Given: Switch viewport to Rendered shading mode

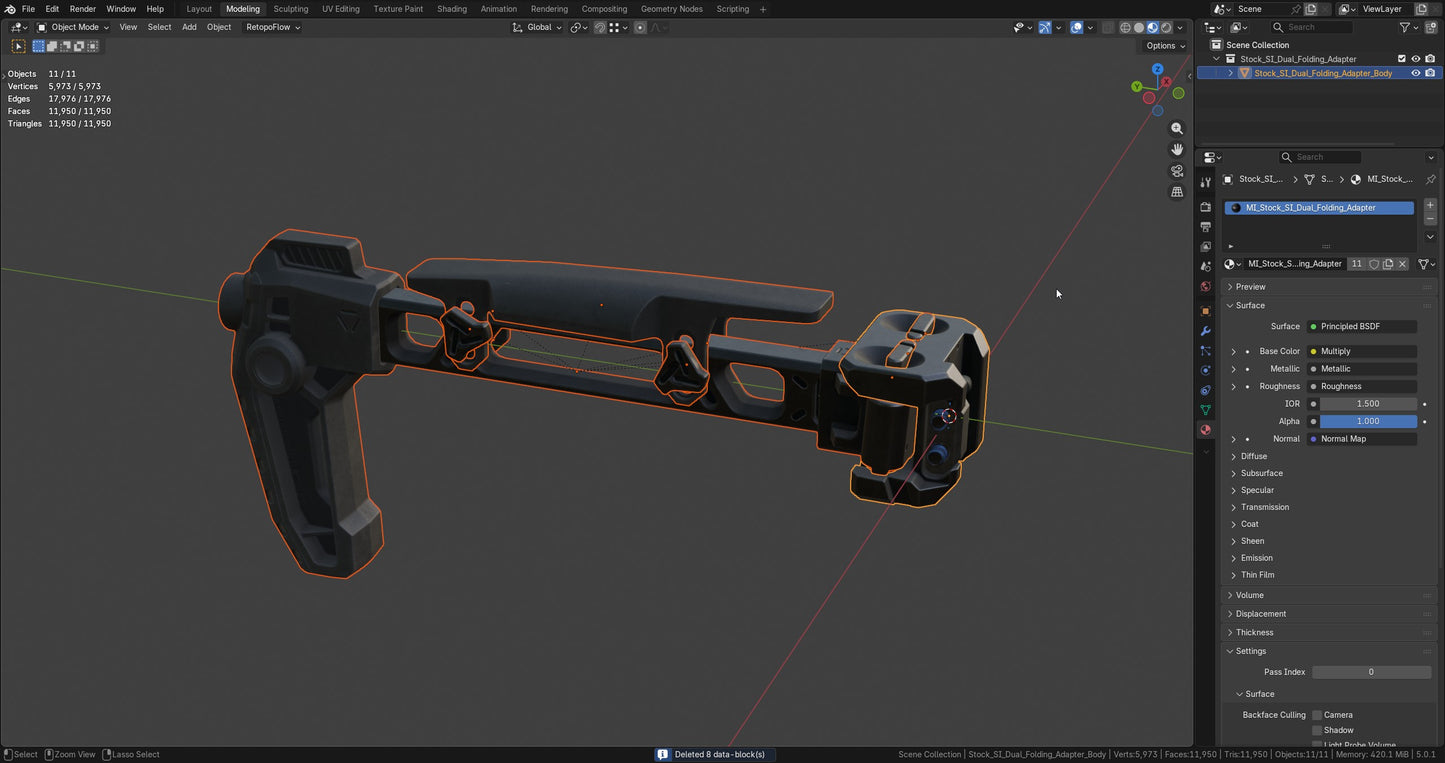Looking at the screenshot, I should pos(1166,27).
